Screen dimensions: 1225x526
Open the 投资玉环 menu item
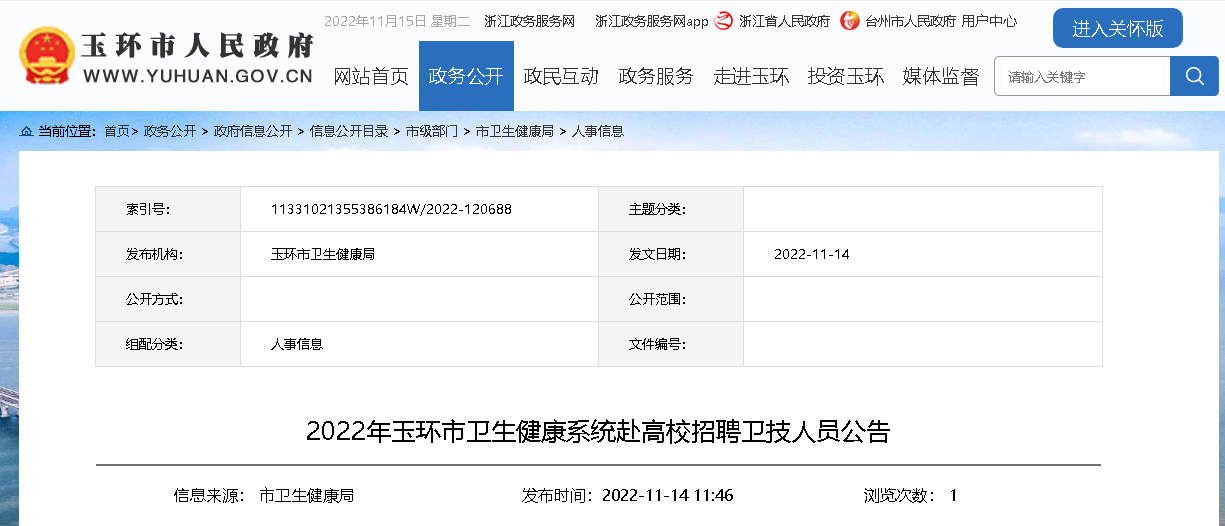click(846, 76)
